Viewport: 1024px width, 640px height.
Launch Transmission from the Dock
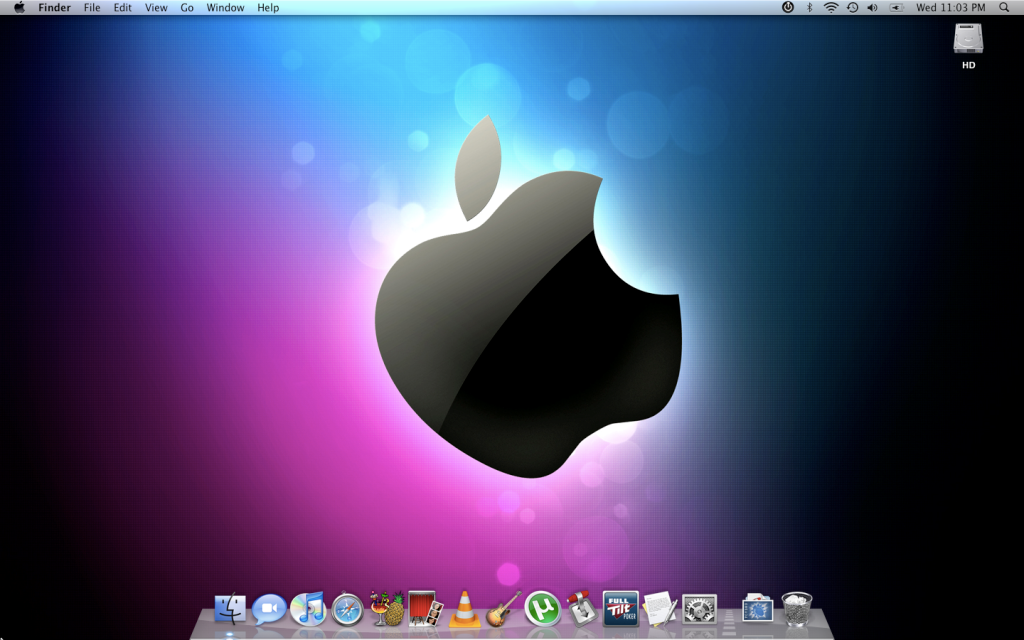click(x=581, y=609)
